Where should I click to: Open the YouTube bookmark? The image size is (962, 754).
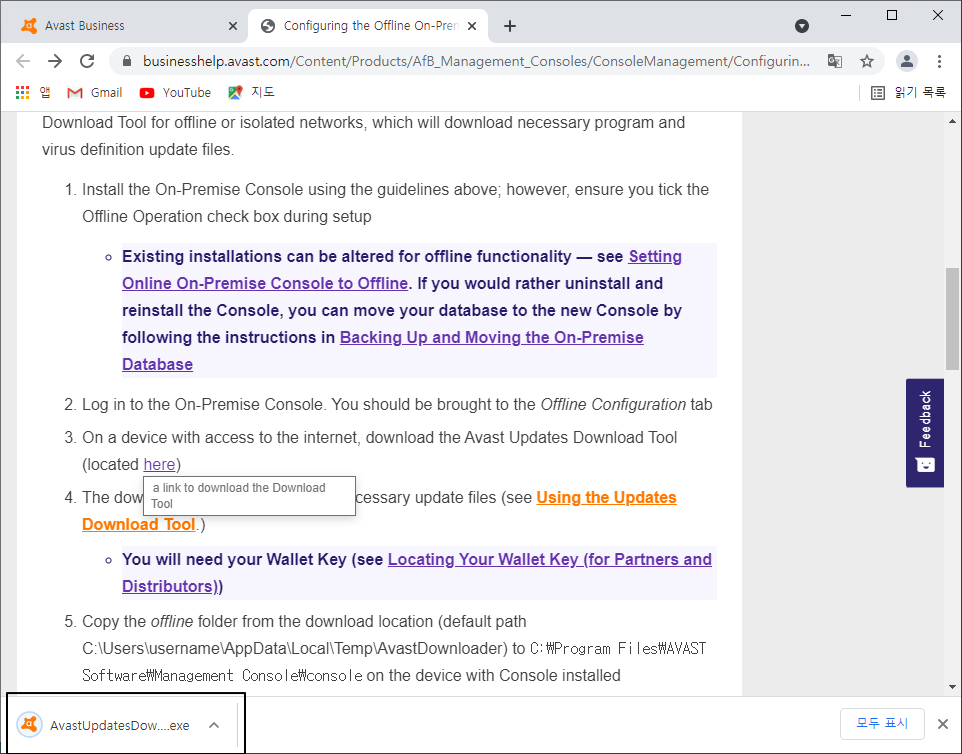pos(175,93)
